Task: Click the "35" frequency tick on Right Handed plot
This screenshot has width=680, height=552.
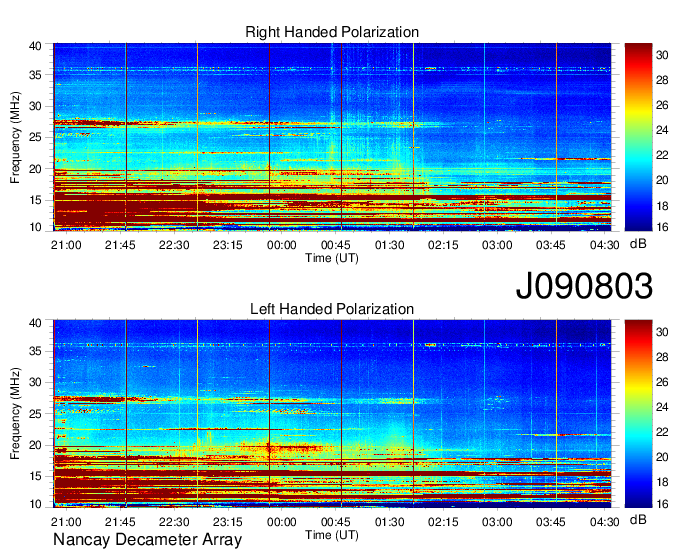Action: (36, 75)
